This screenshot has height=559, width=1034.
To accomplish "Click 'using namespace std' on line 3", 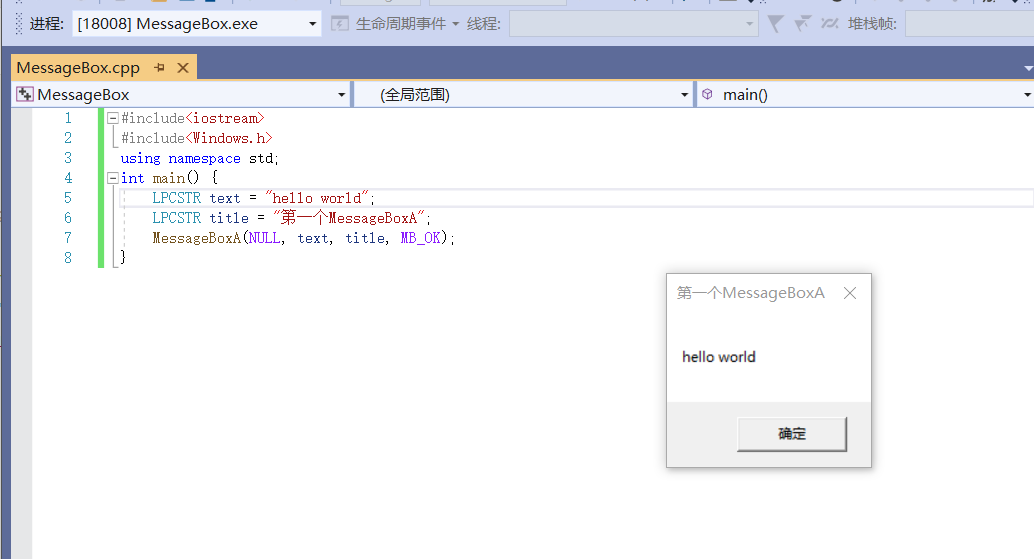I will (x=199, y=158).
